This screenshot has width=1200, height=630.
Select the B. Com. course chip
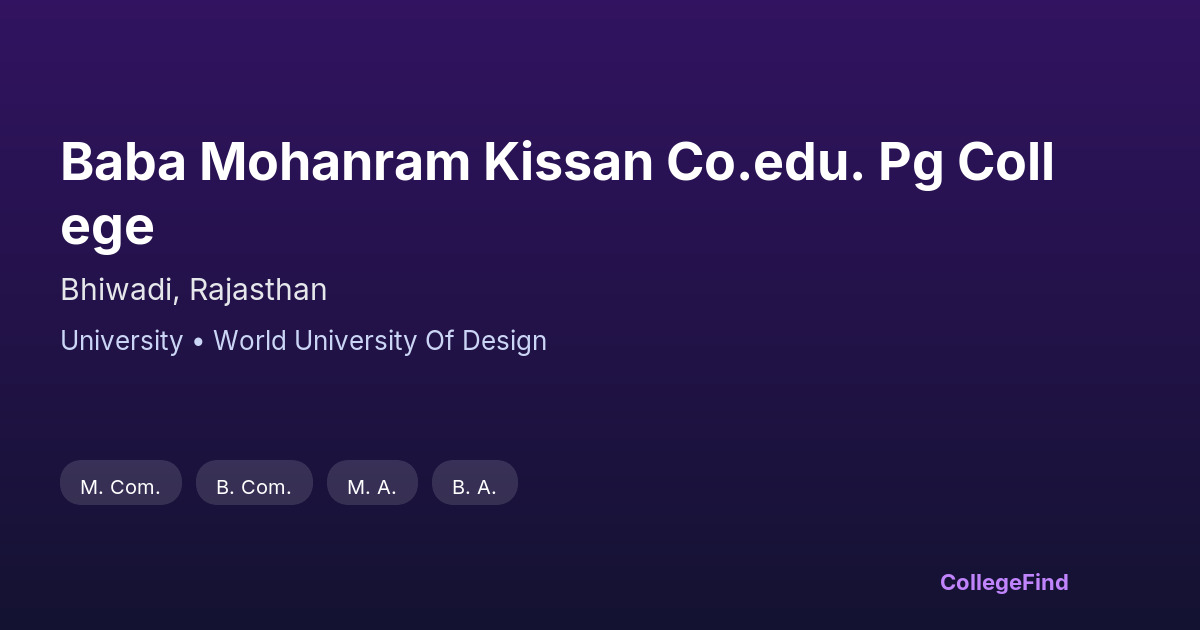tap(254, 487)
